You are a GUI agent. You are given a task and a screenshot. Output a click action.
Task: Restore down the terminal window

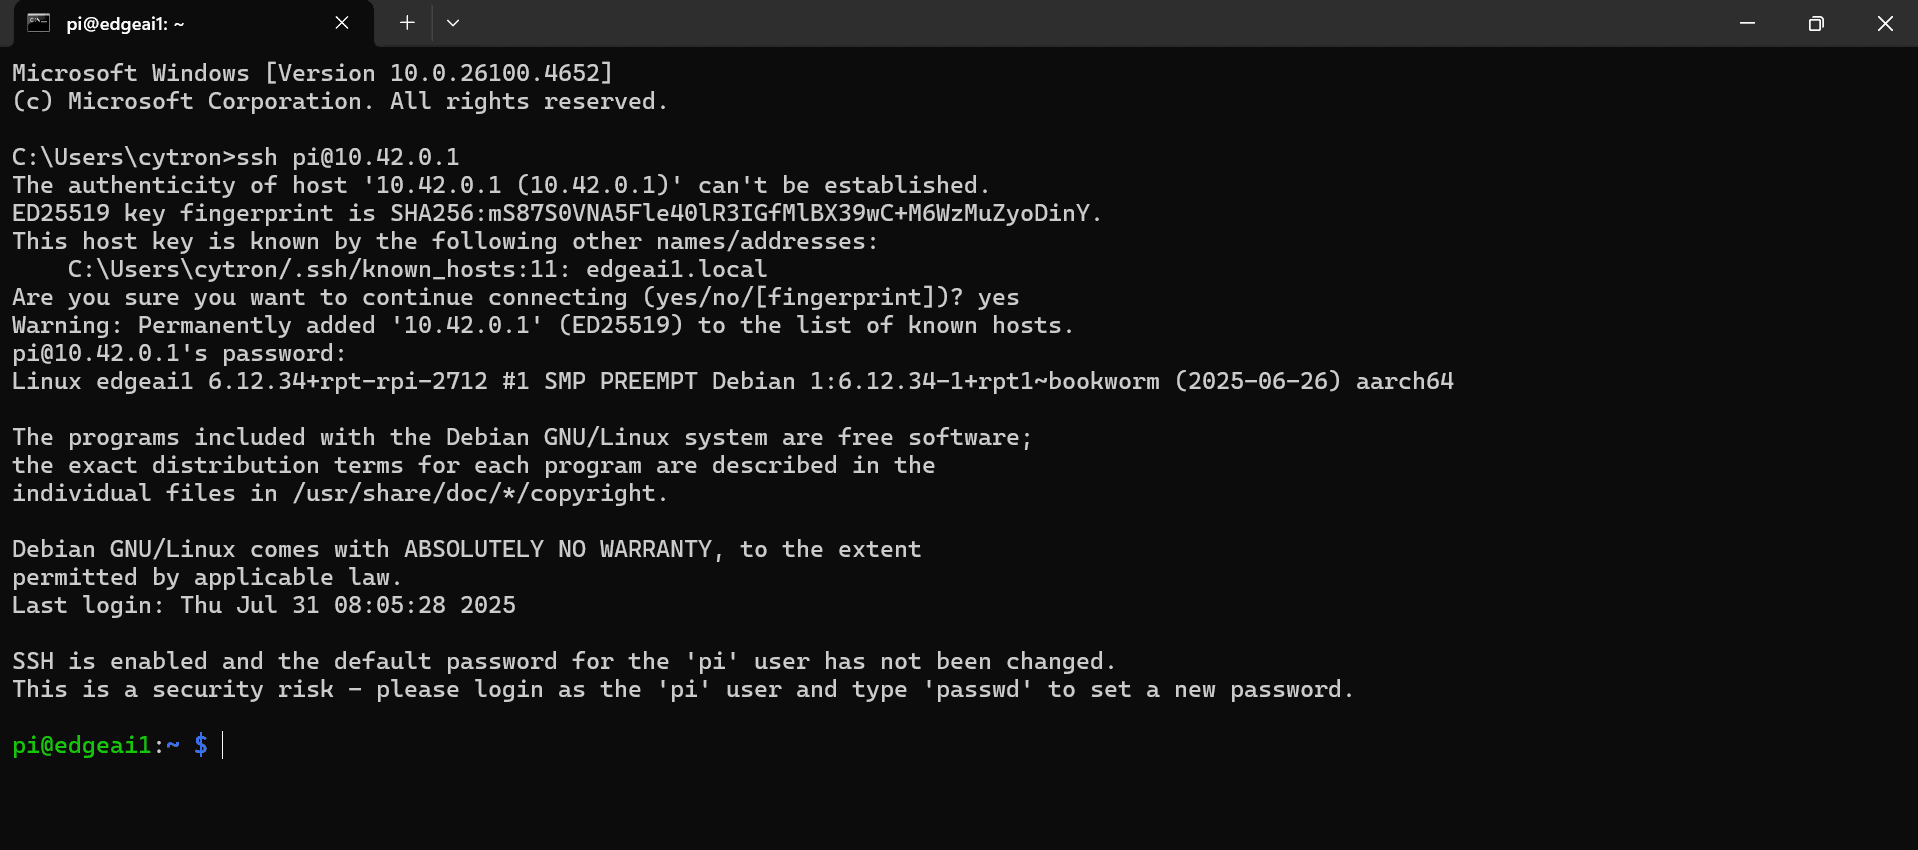pos(1816,23)
